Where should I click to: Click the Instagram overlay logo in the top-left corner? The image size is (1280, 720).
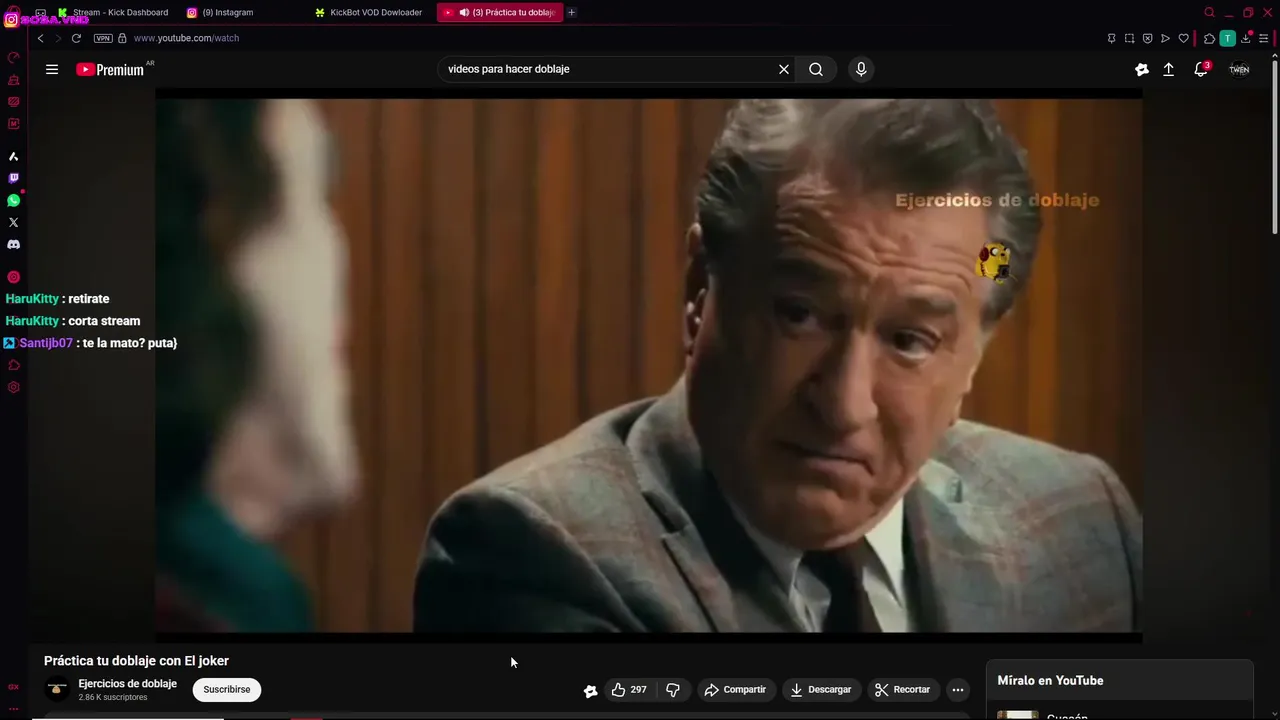point(11,19)
